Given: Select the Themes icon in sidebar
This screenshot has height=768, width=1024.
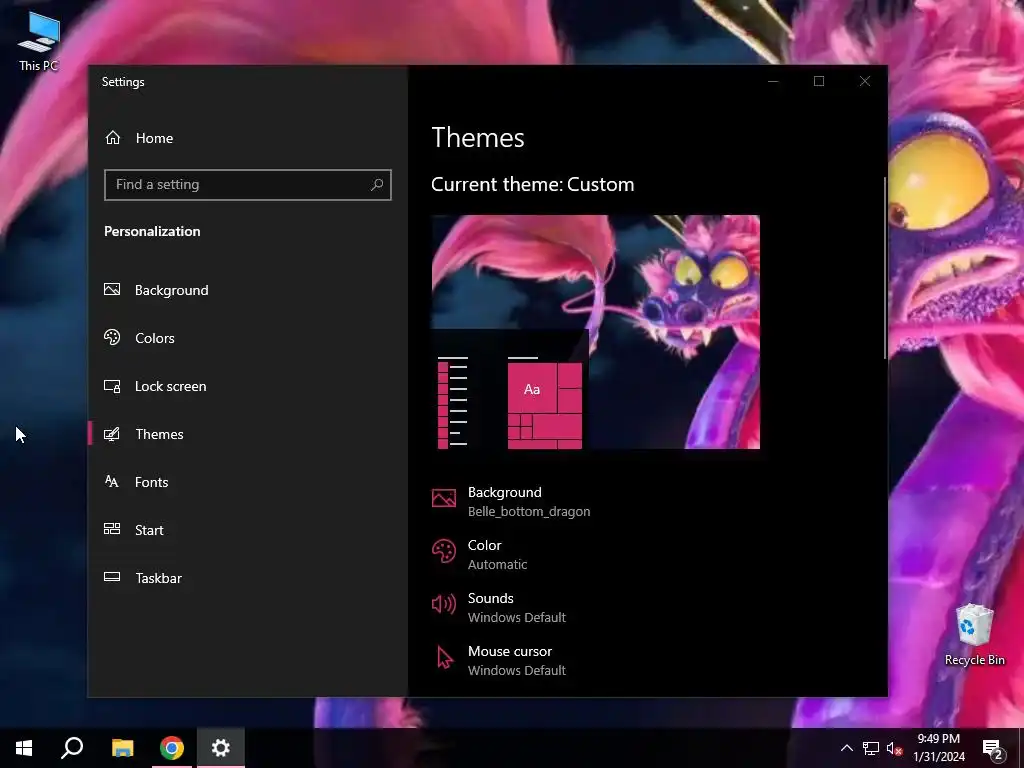Looking at the screenshot, I should coord(112,434).
